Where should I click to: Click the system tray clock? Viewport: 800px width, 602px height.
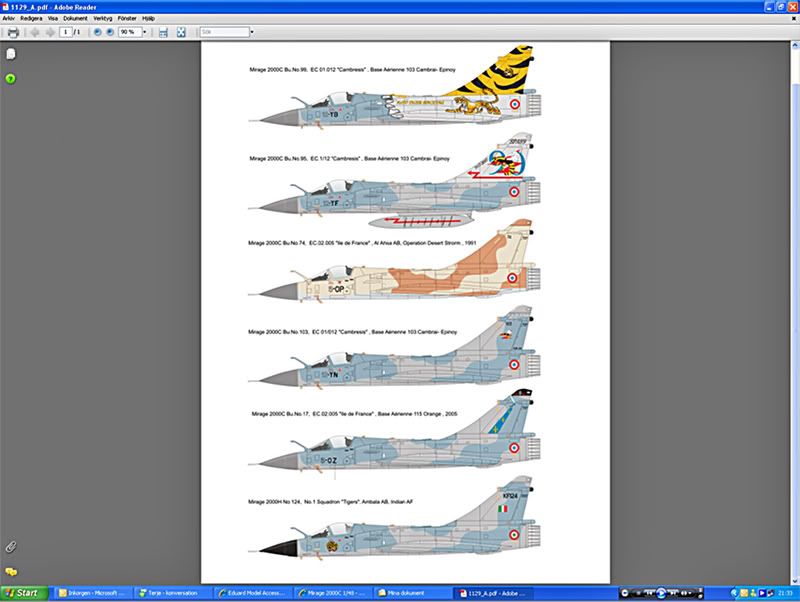(x=786, y=593)
